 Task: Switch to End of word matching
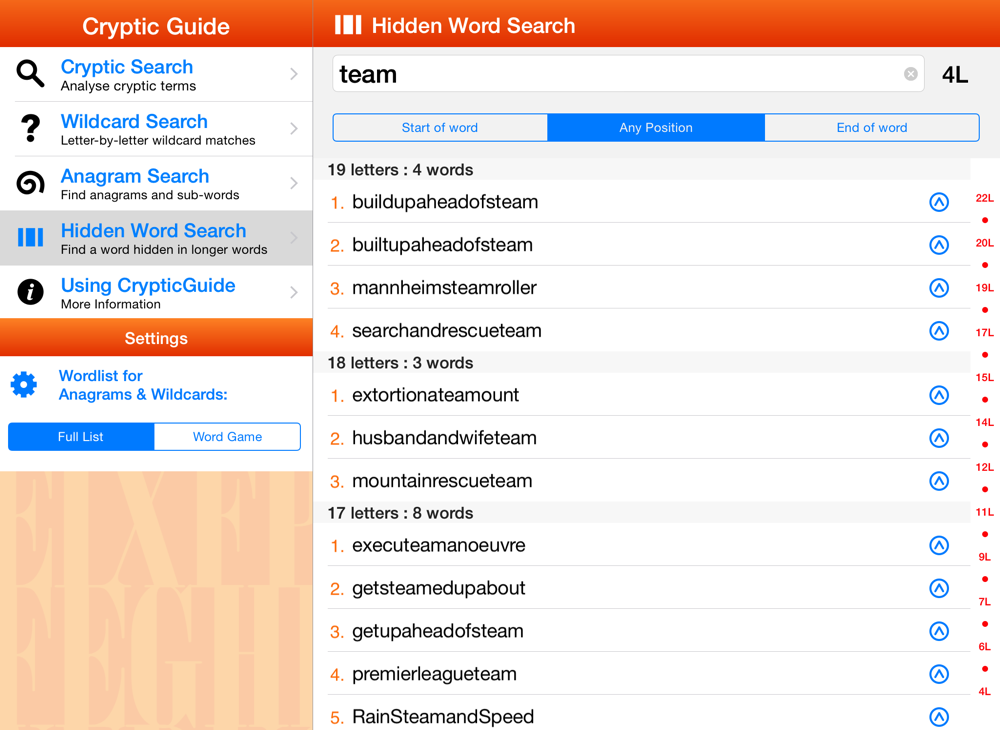(872, 128)
